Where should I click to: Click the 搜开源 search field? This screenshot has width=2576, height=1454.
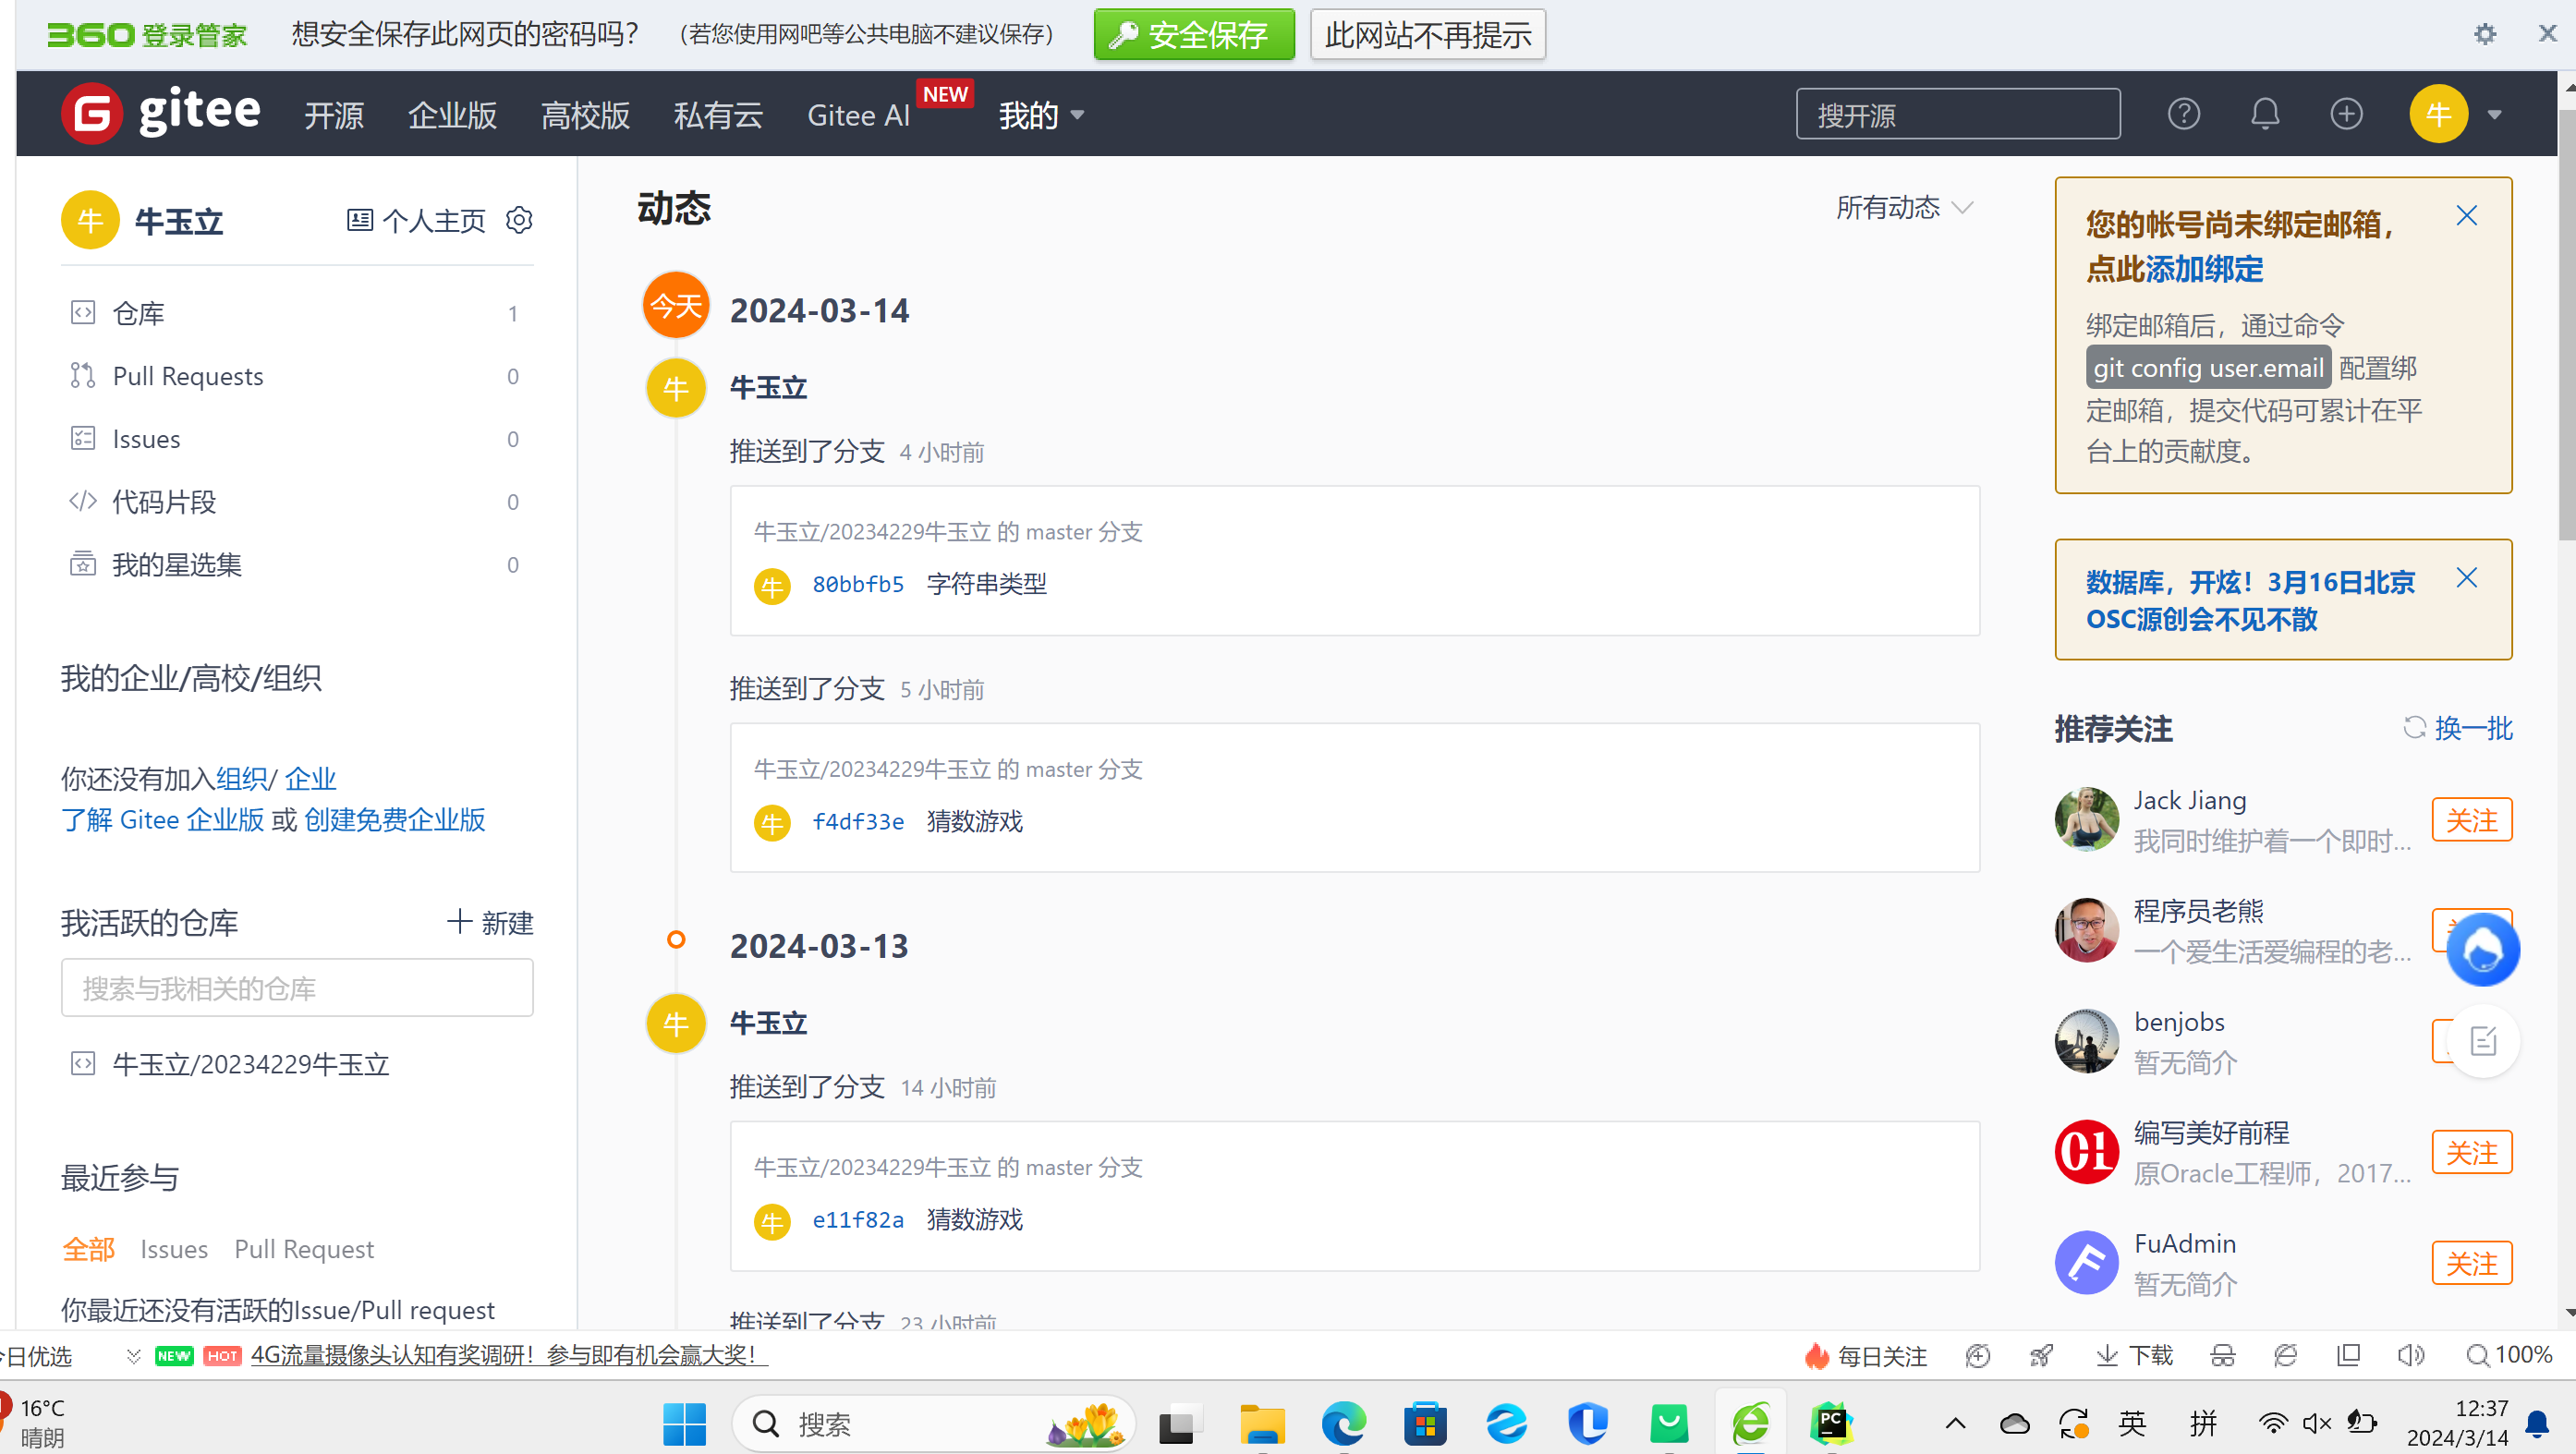point(1957,114)
